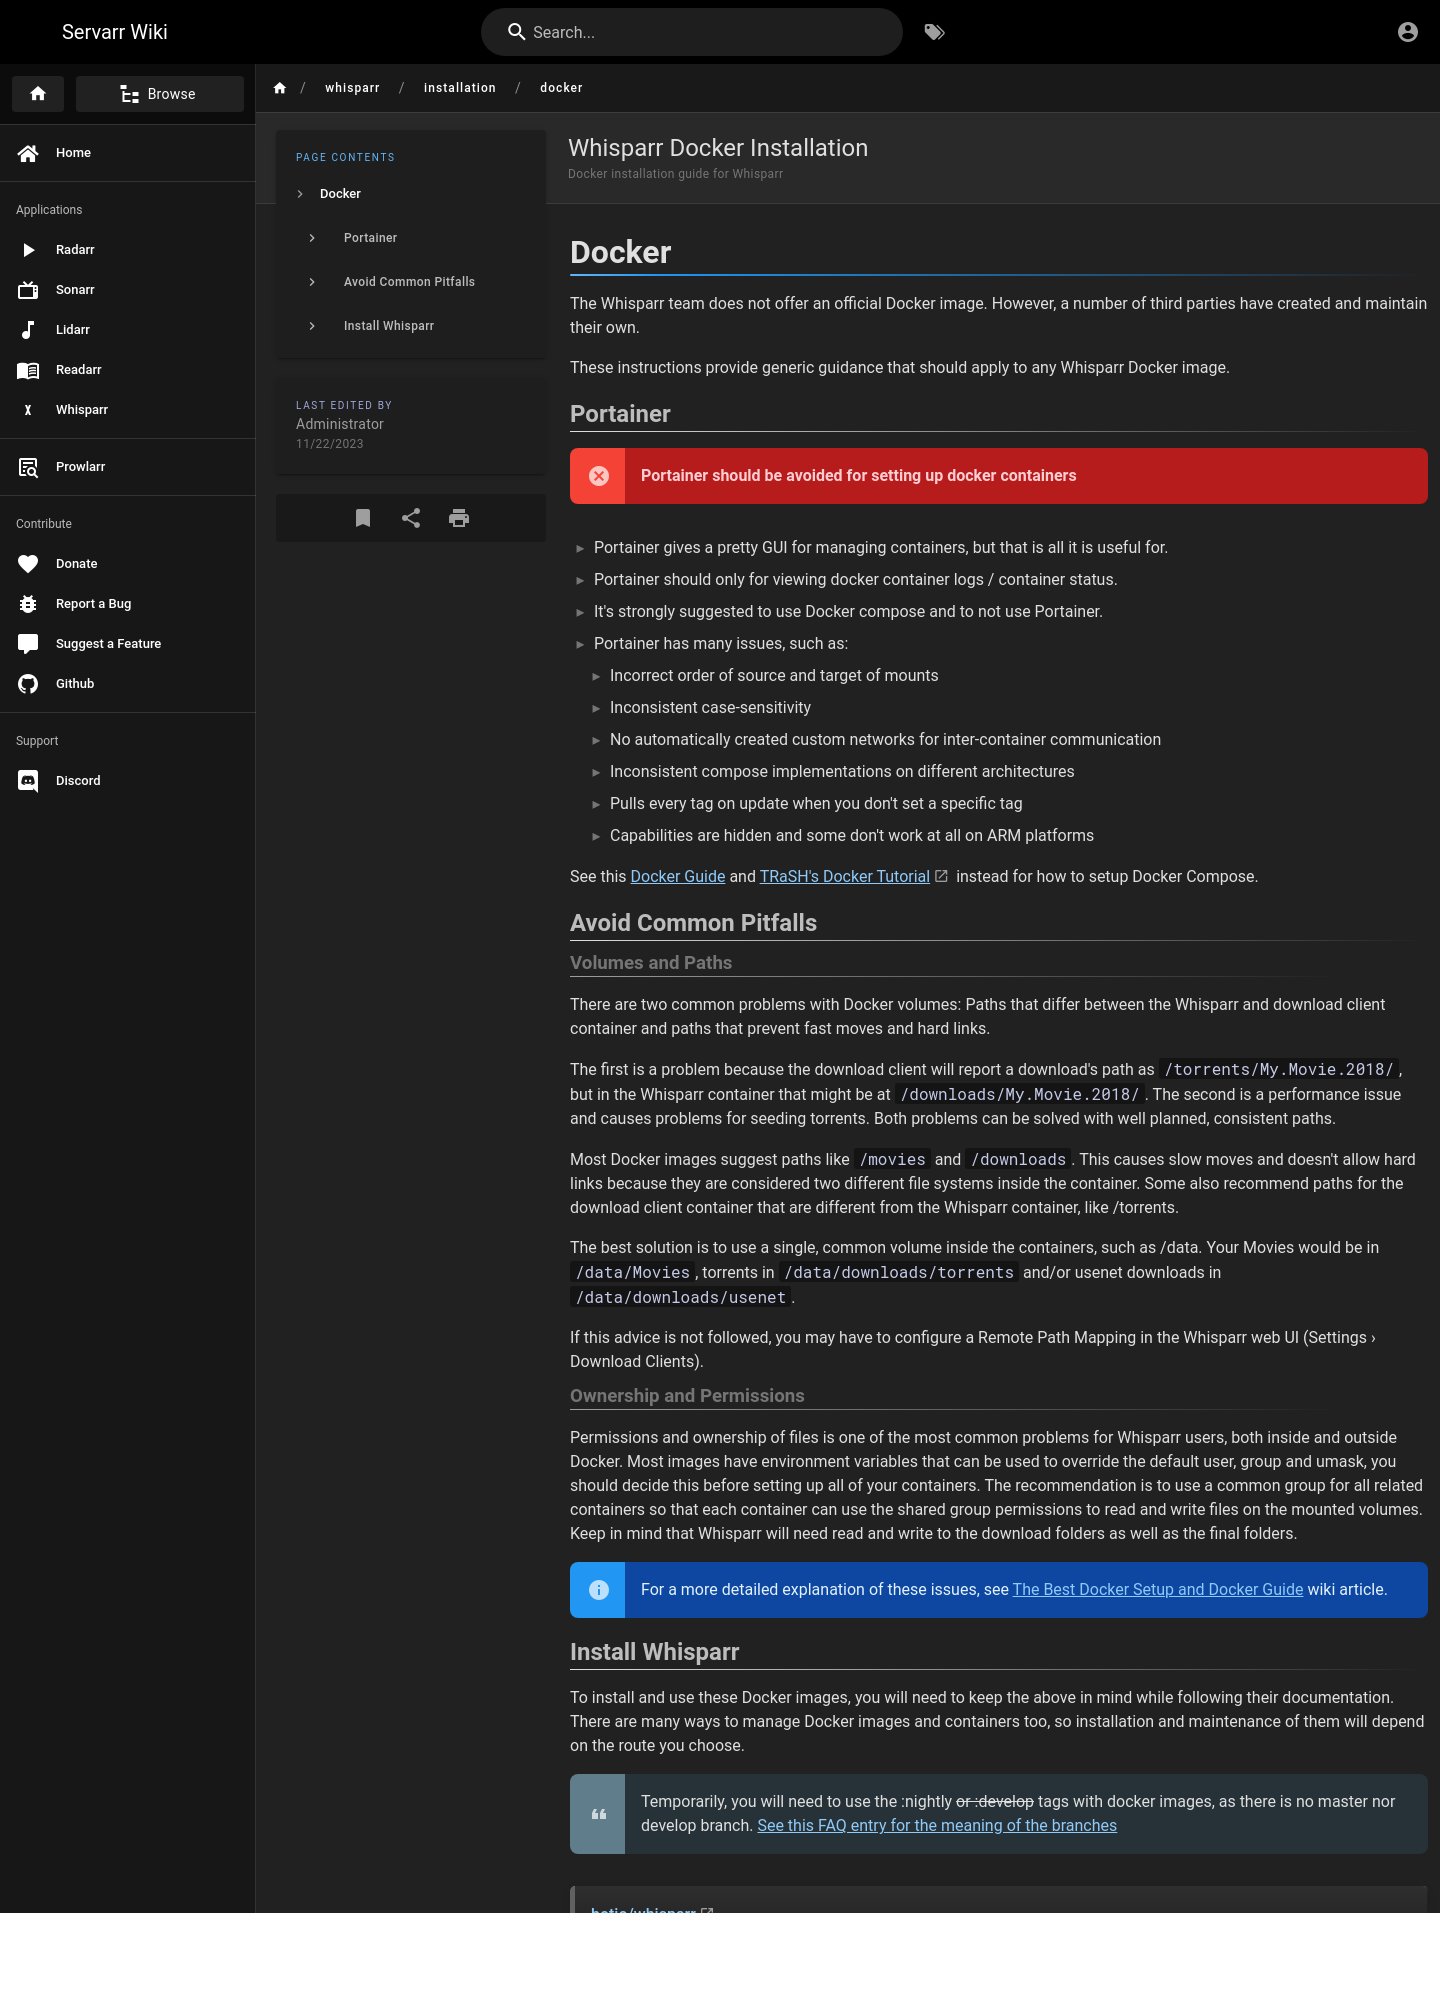Click the home button in sidebar top
This screenshot has width=1440, height=2000.
point(38,94)
